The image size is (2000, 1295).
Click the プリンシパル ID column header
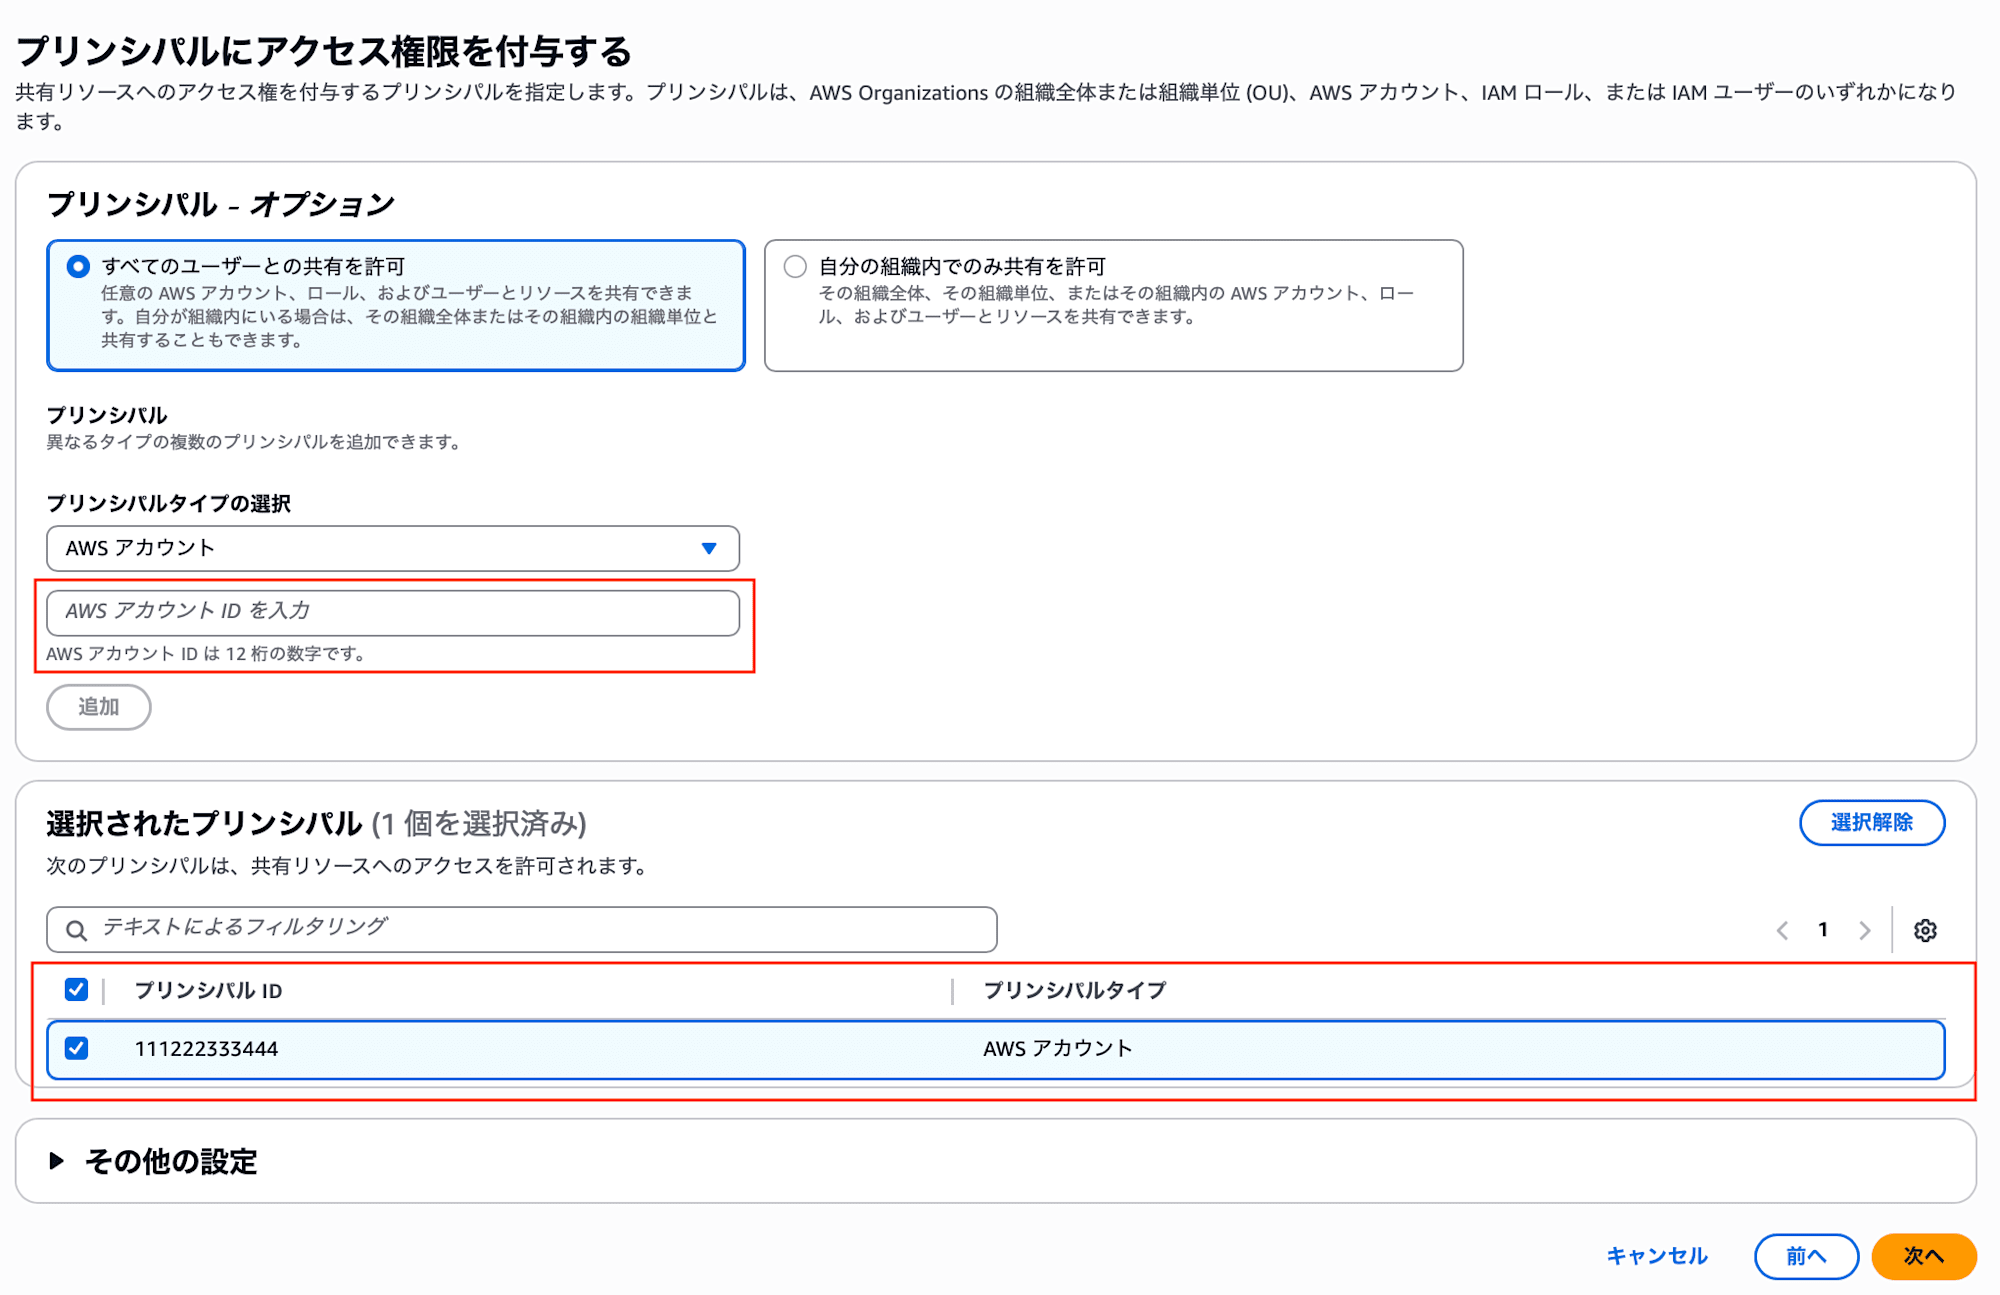[x=207, y=990]
